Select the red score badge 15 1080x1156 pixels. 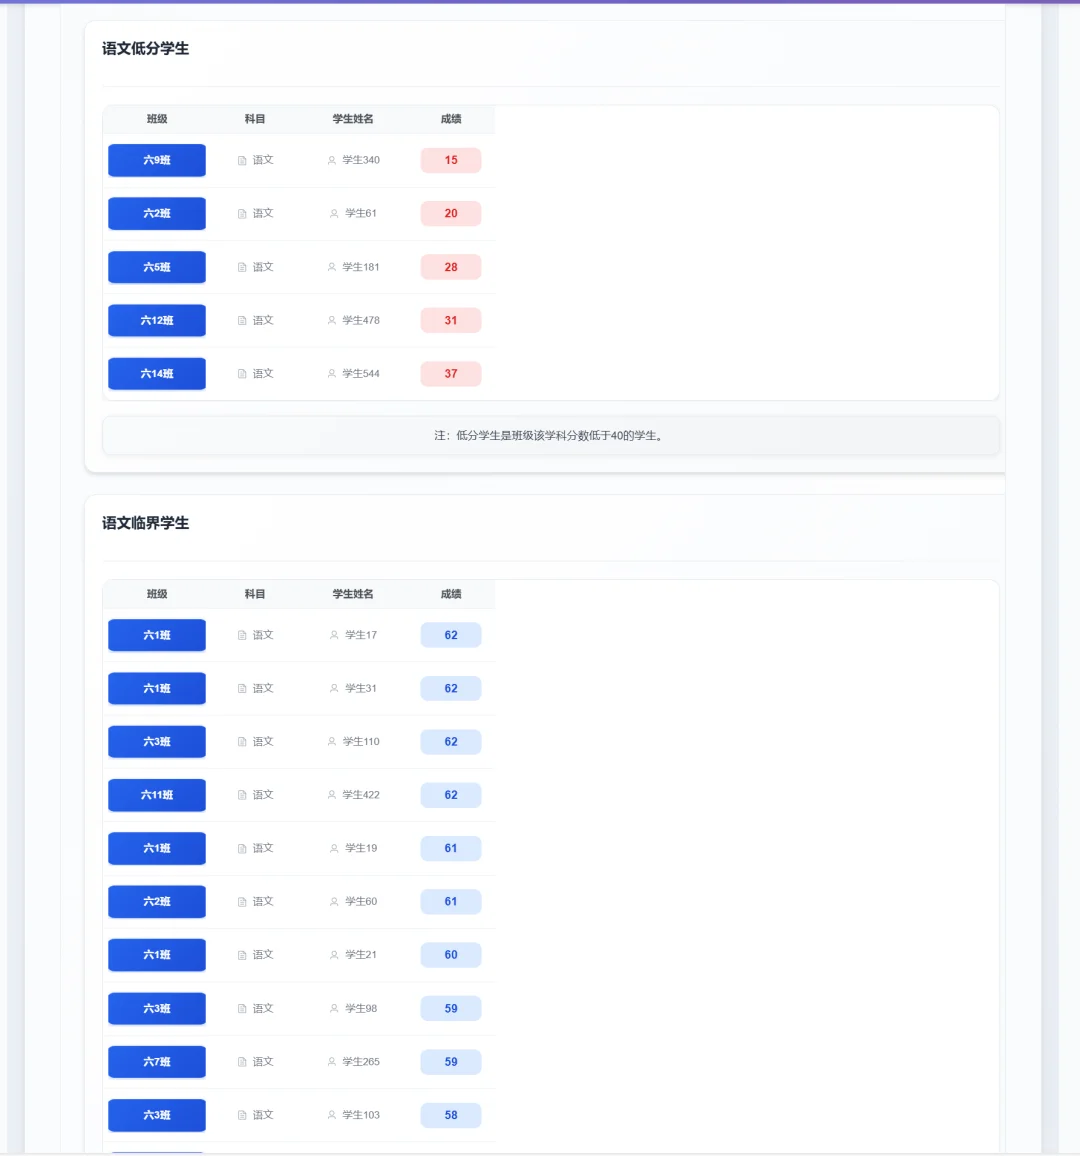pos(450,160)
